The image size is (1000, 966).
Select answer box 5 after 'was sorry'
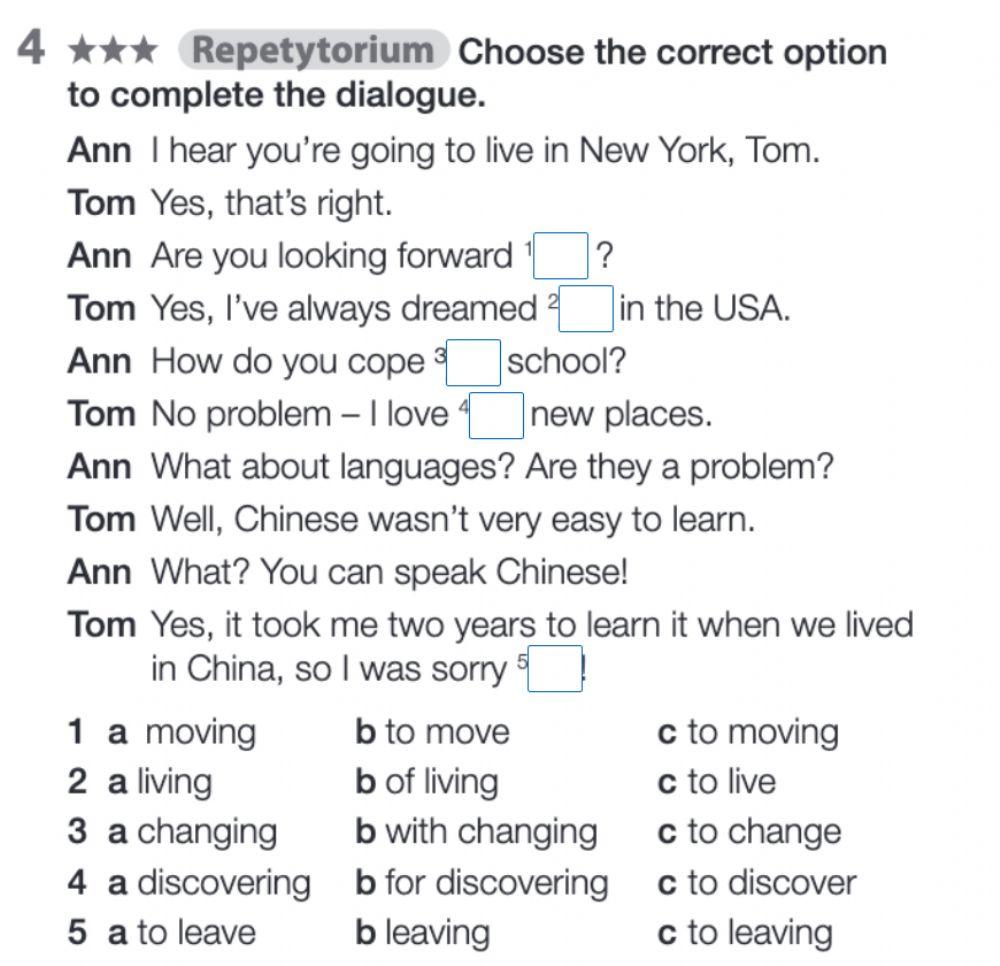[555, 669]
